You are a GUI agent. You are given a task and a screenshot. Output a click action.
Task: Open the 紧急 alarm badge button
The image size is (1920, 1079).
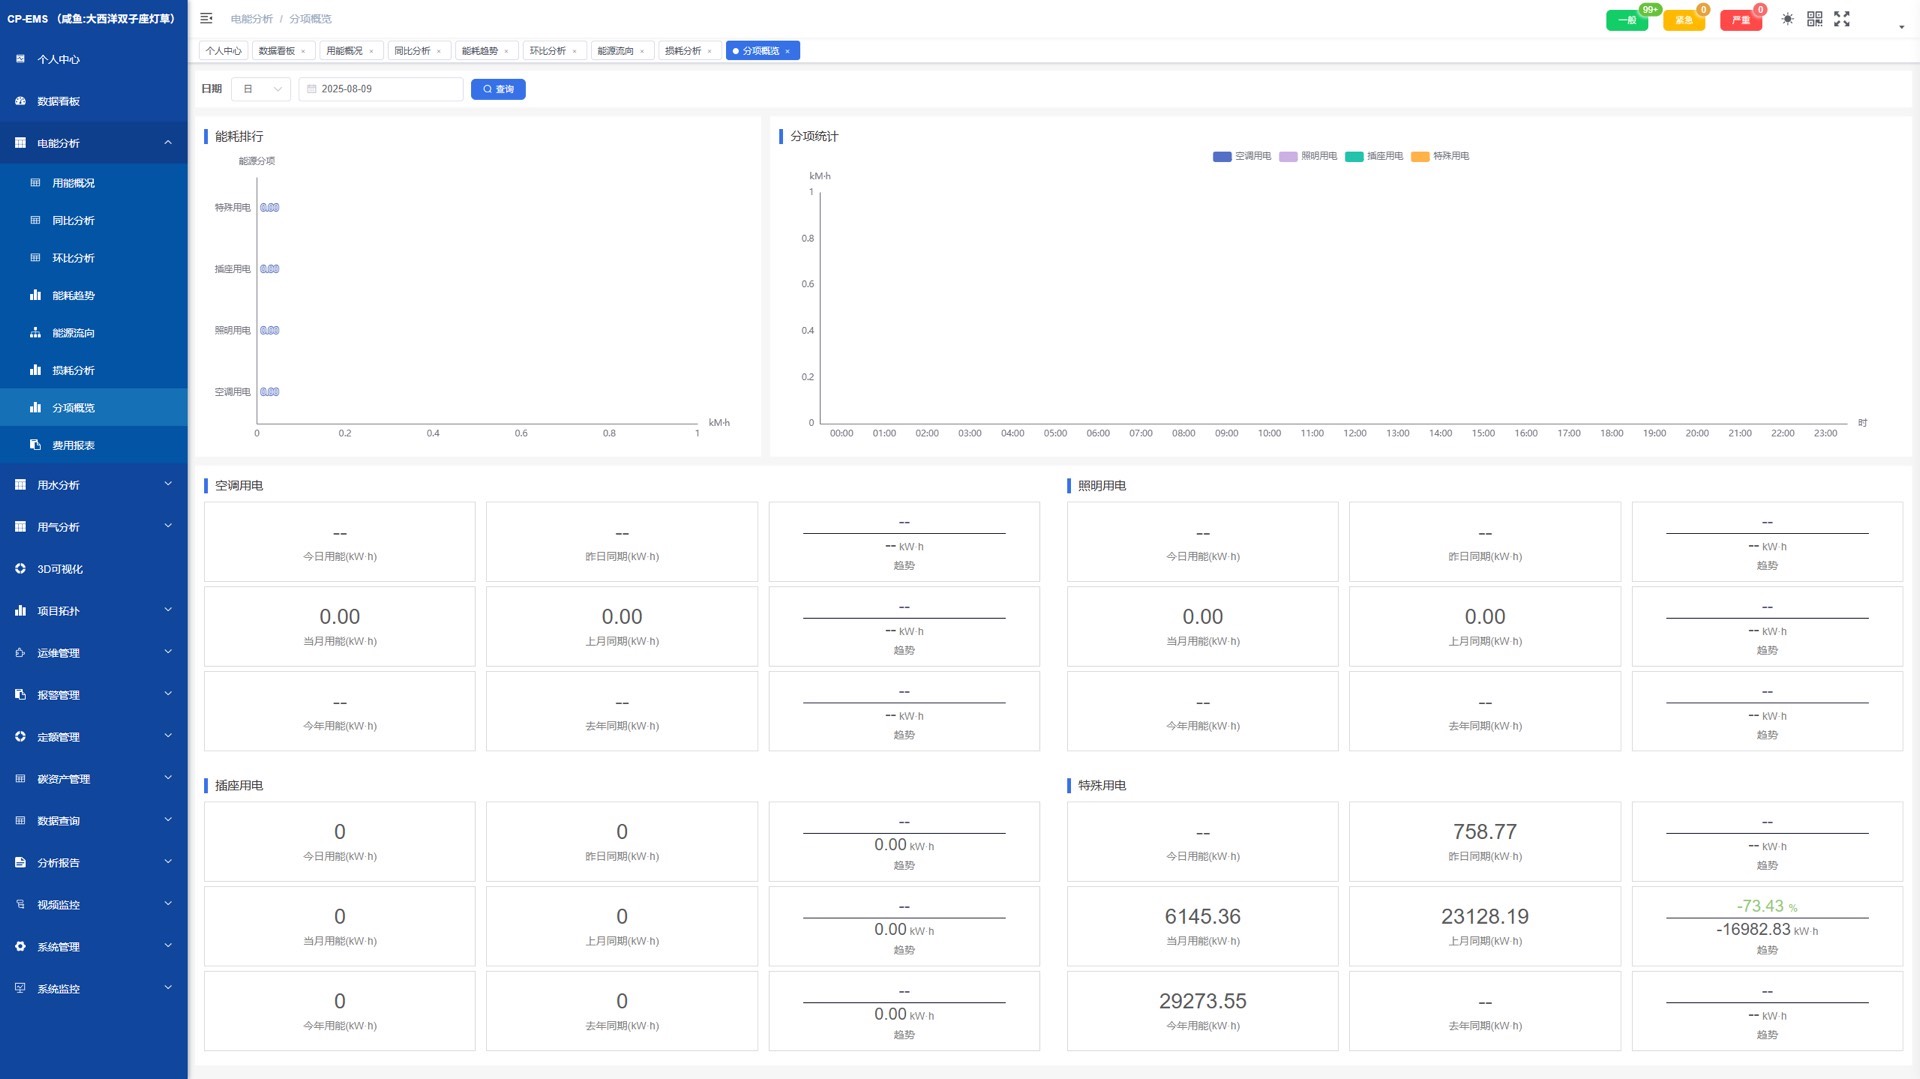[x=1684, y=20]
